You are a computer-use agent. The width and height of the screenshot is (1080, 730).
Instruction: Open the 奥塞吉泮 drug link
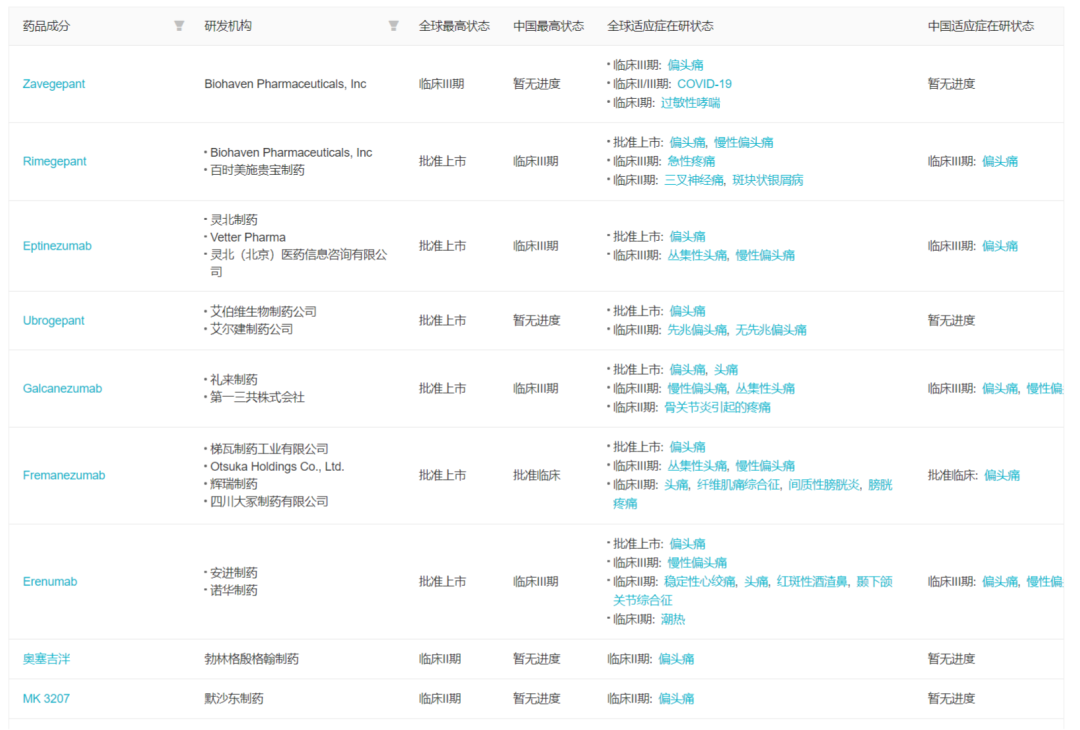[x=46, y=659]
